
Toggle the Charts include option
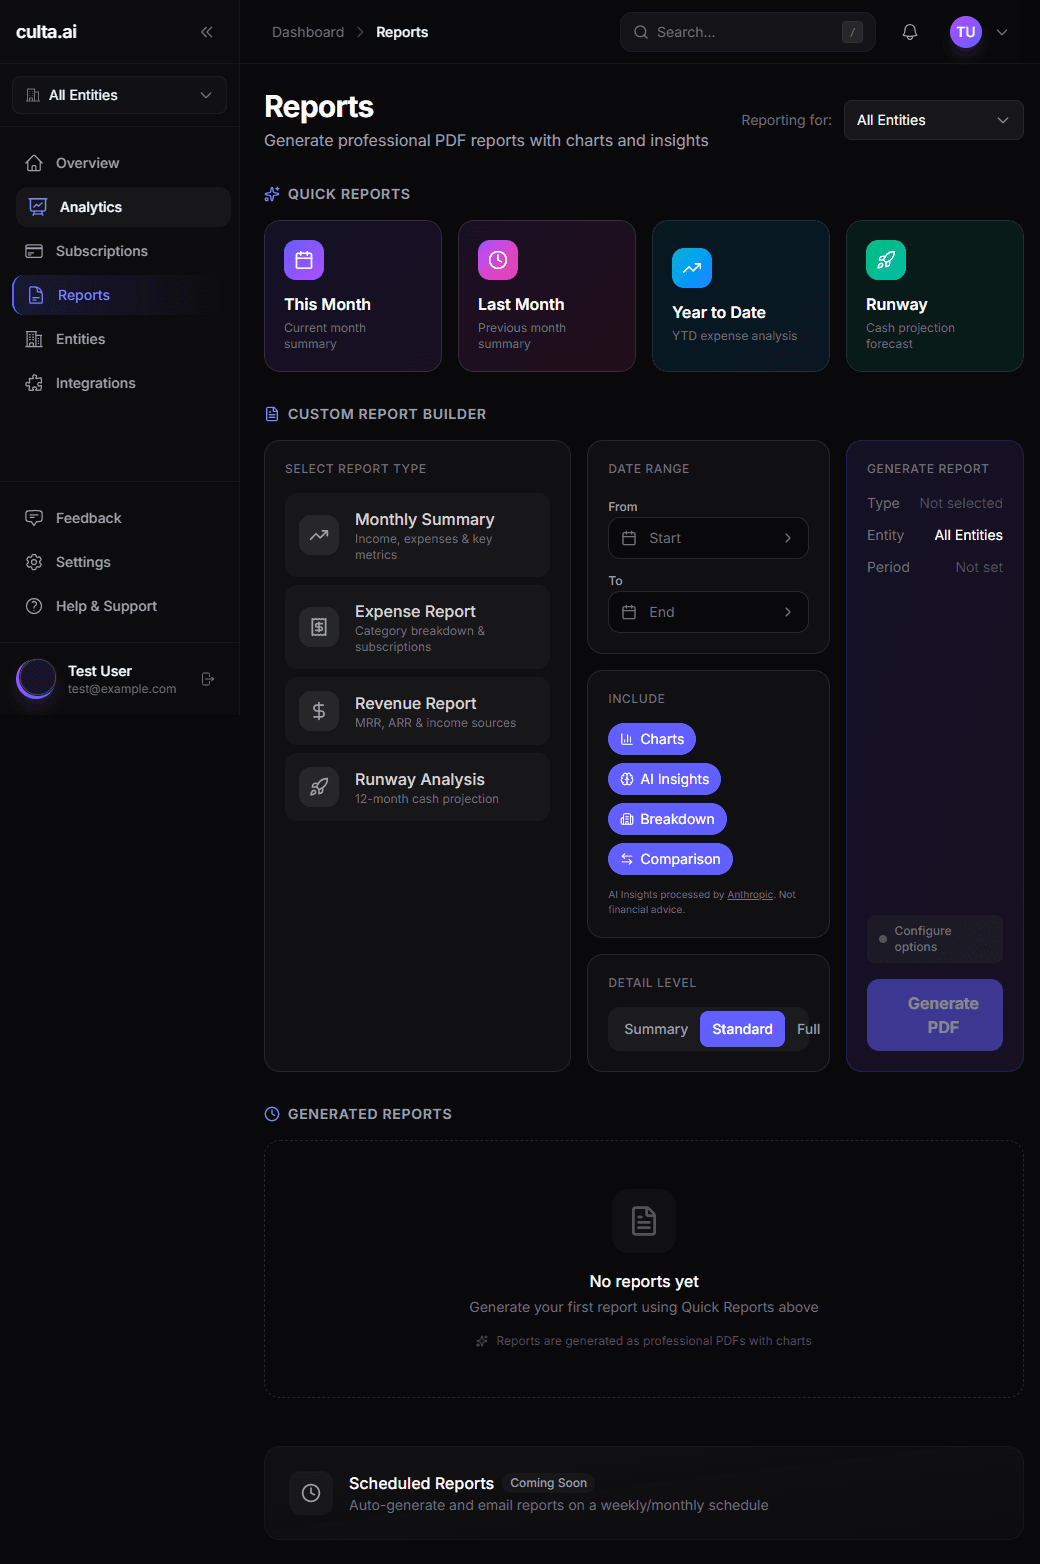coord(651,738)
